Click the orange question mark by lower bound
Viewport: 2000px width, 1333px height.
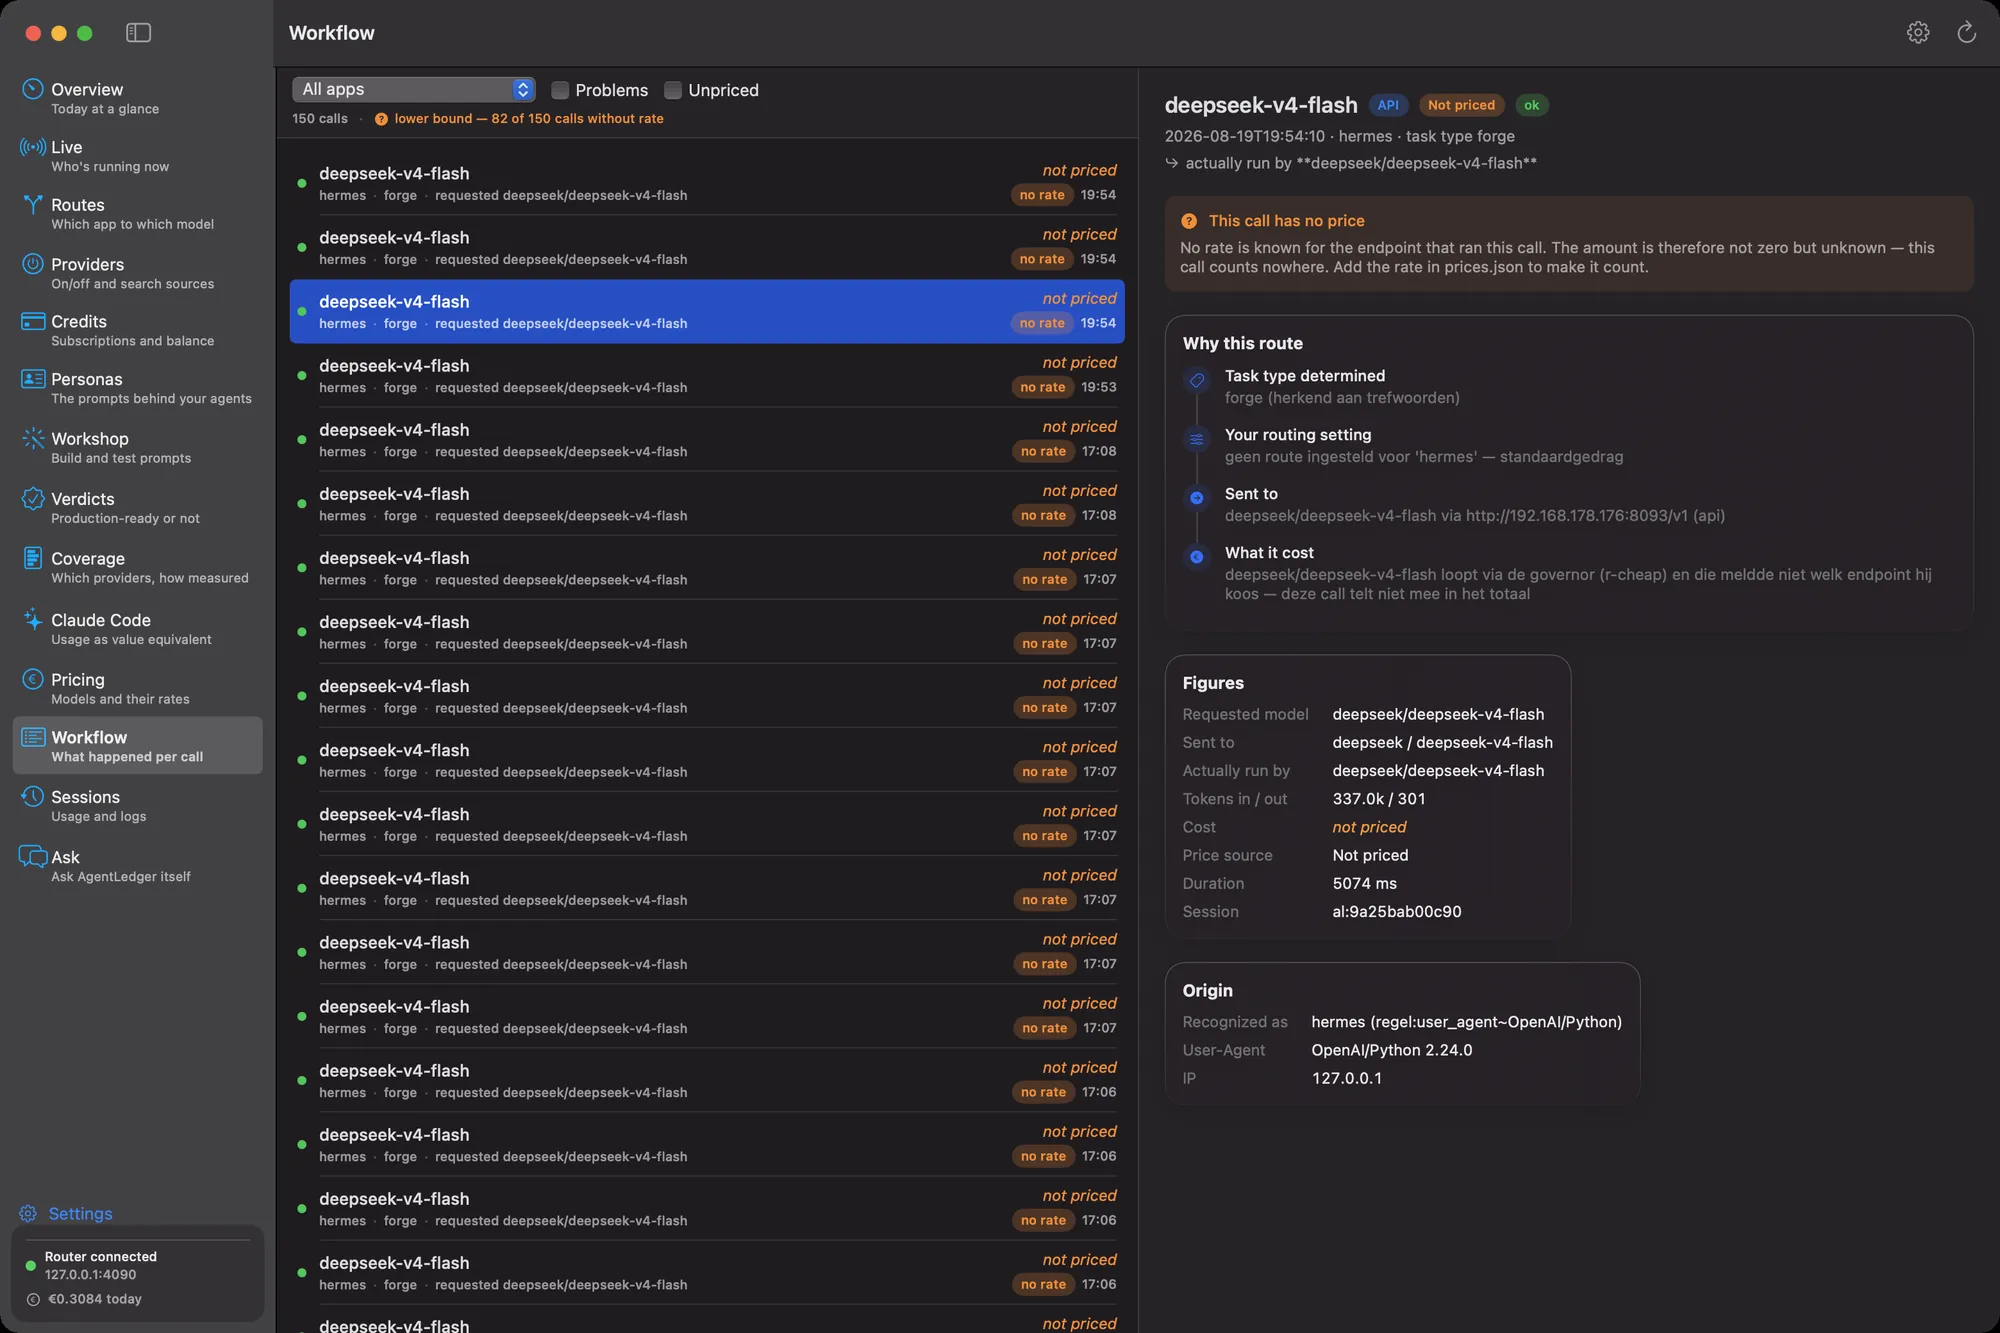[x=381, y=119]
